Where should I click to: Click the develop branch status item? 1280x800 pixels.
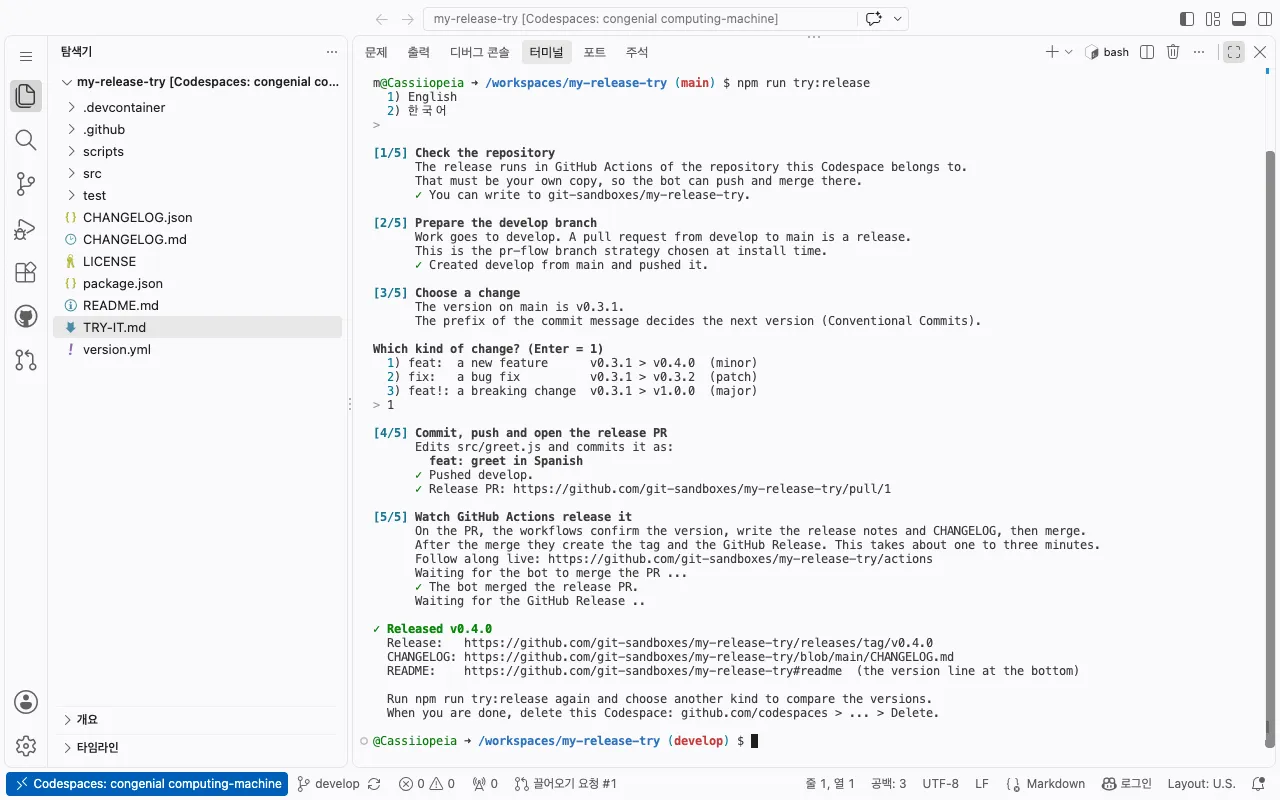(x=330, y=784)
